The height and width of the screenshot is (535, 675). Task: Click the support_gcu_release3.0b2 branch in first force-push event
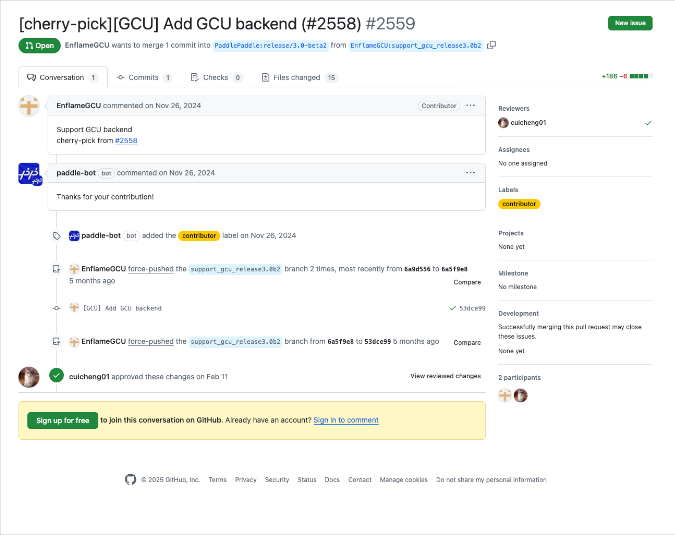pos(235,269)
